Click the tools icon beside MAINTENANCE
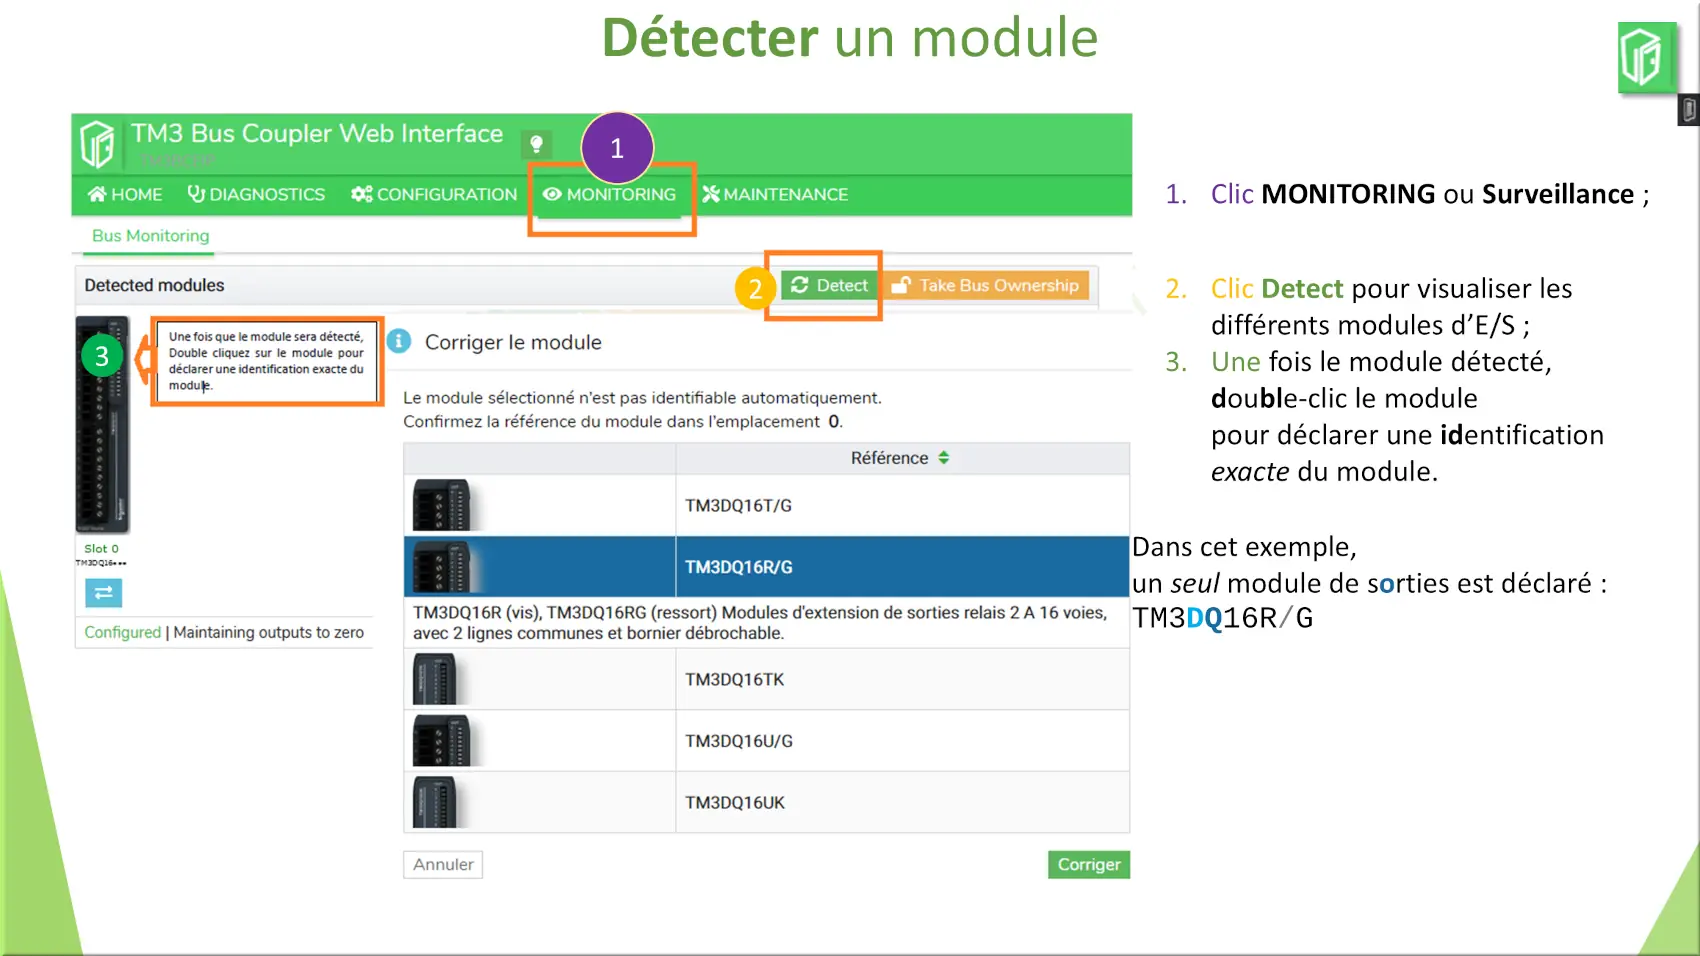The image size is (1700, 956). 711,194
